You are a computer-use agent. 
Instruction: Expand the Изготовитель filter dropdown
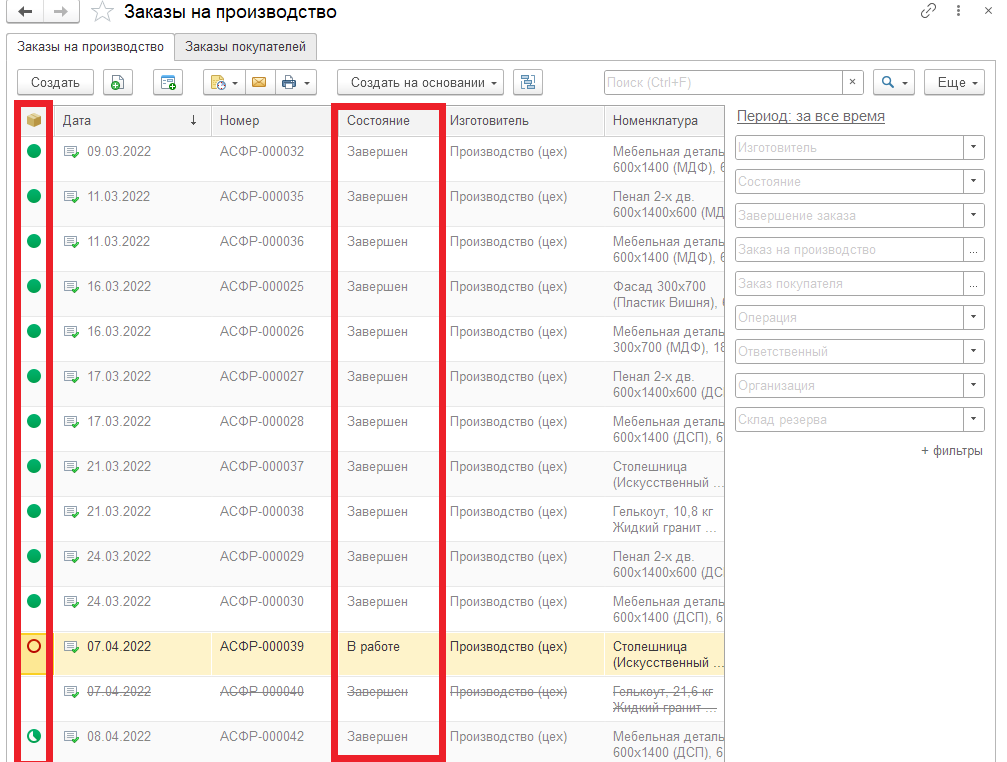[x=974, y=147]
